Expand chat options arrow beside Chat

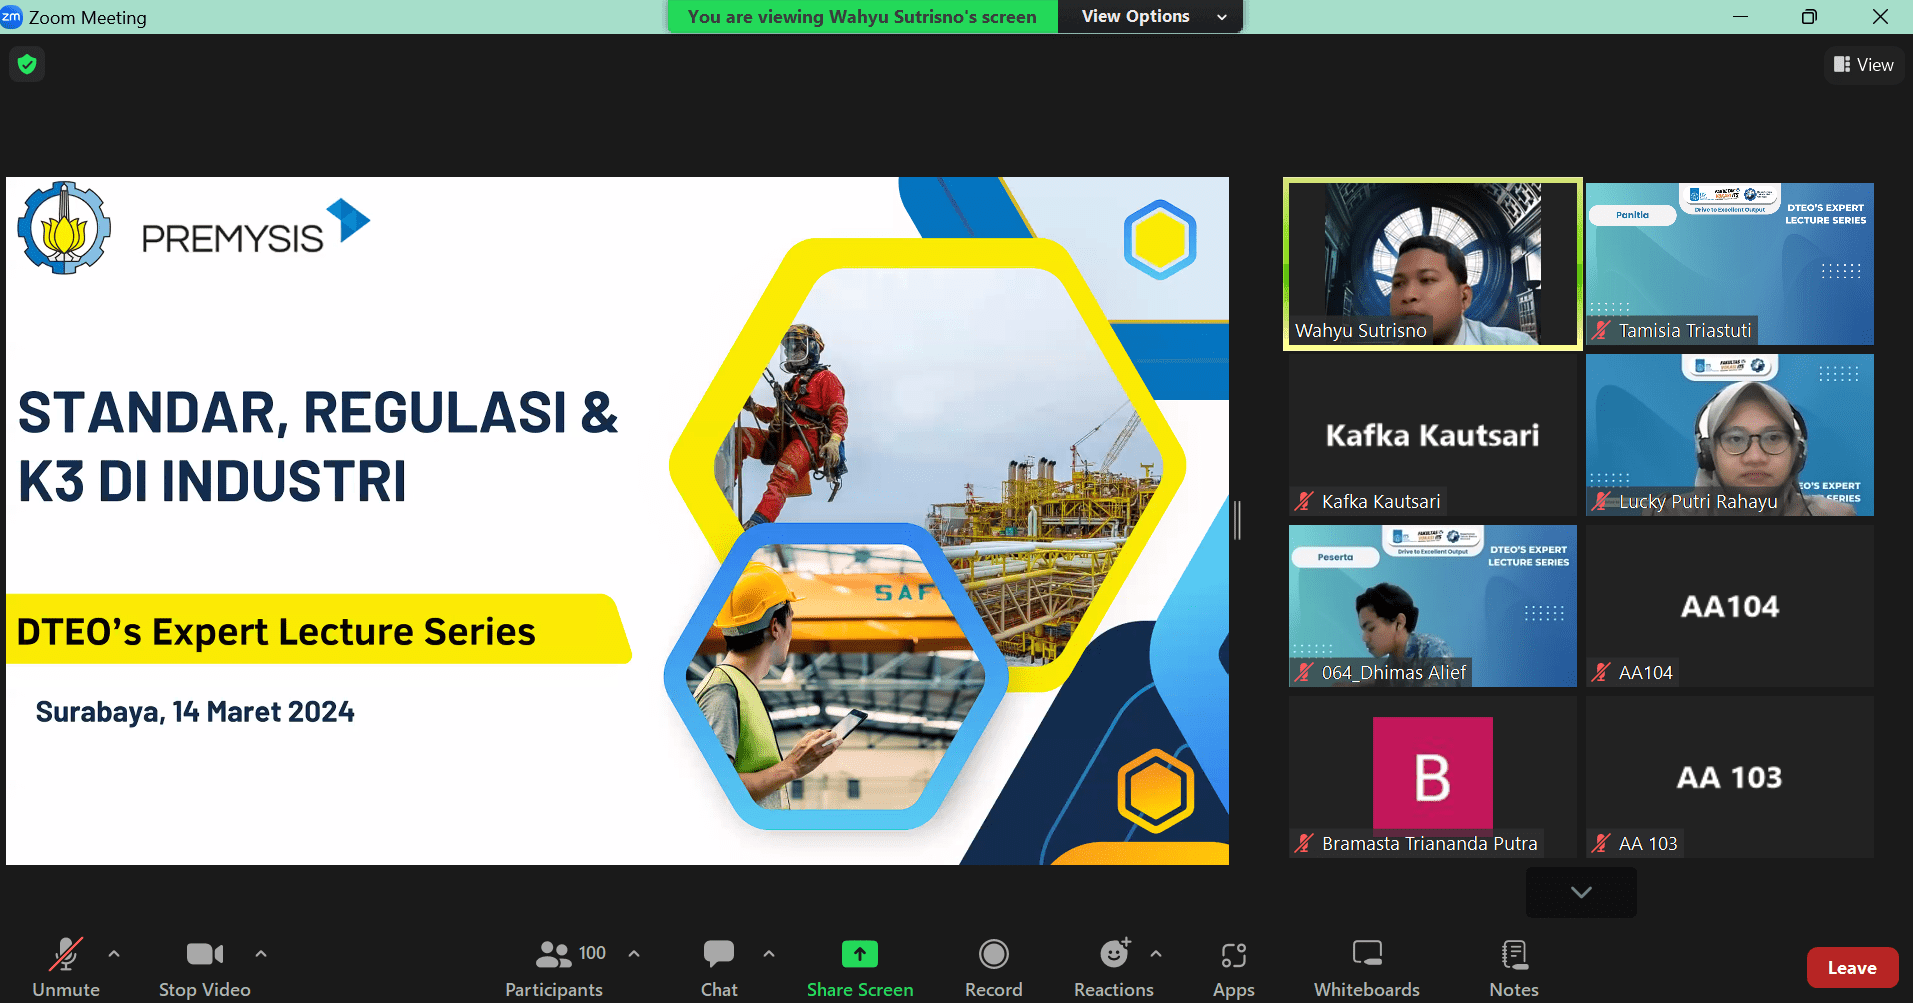[x=769, y=954]
